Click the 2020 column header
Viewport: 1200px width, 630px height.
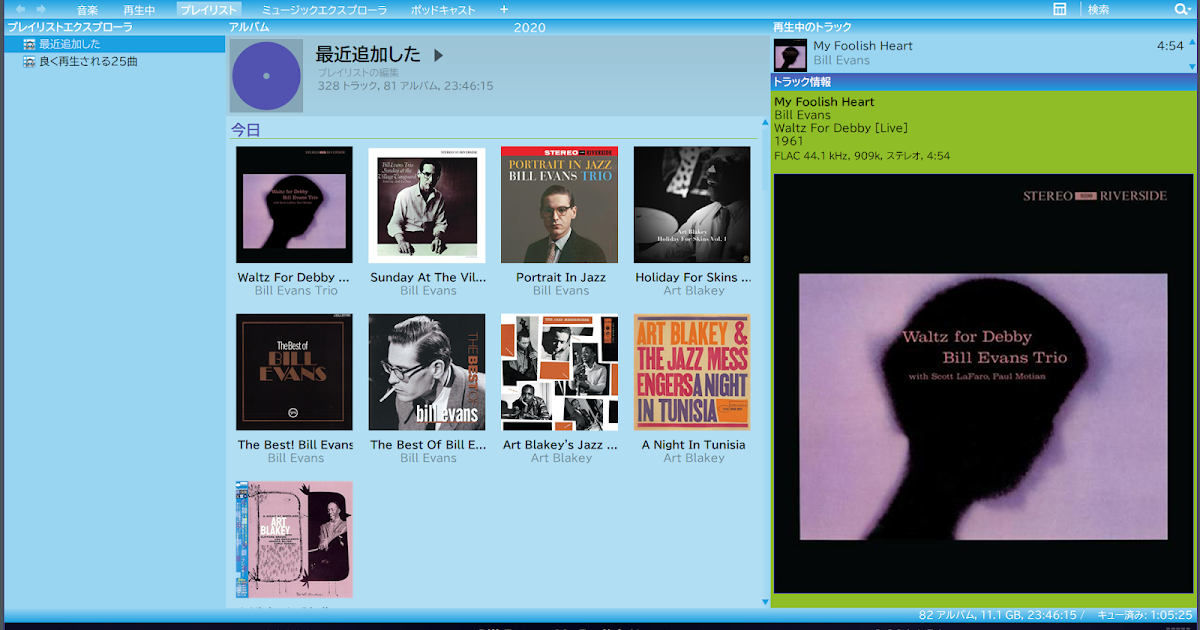click(x=530, y=27)
